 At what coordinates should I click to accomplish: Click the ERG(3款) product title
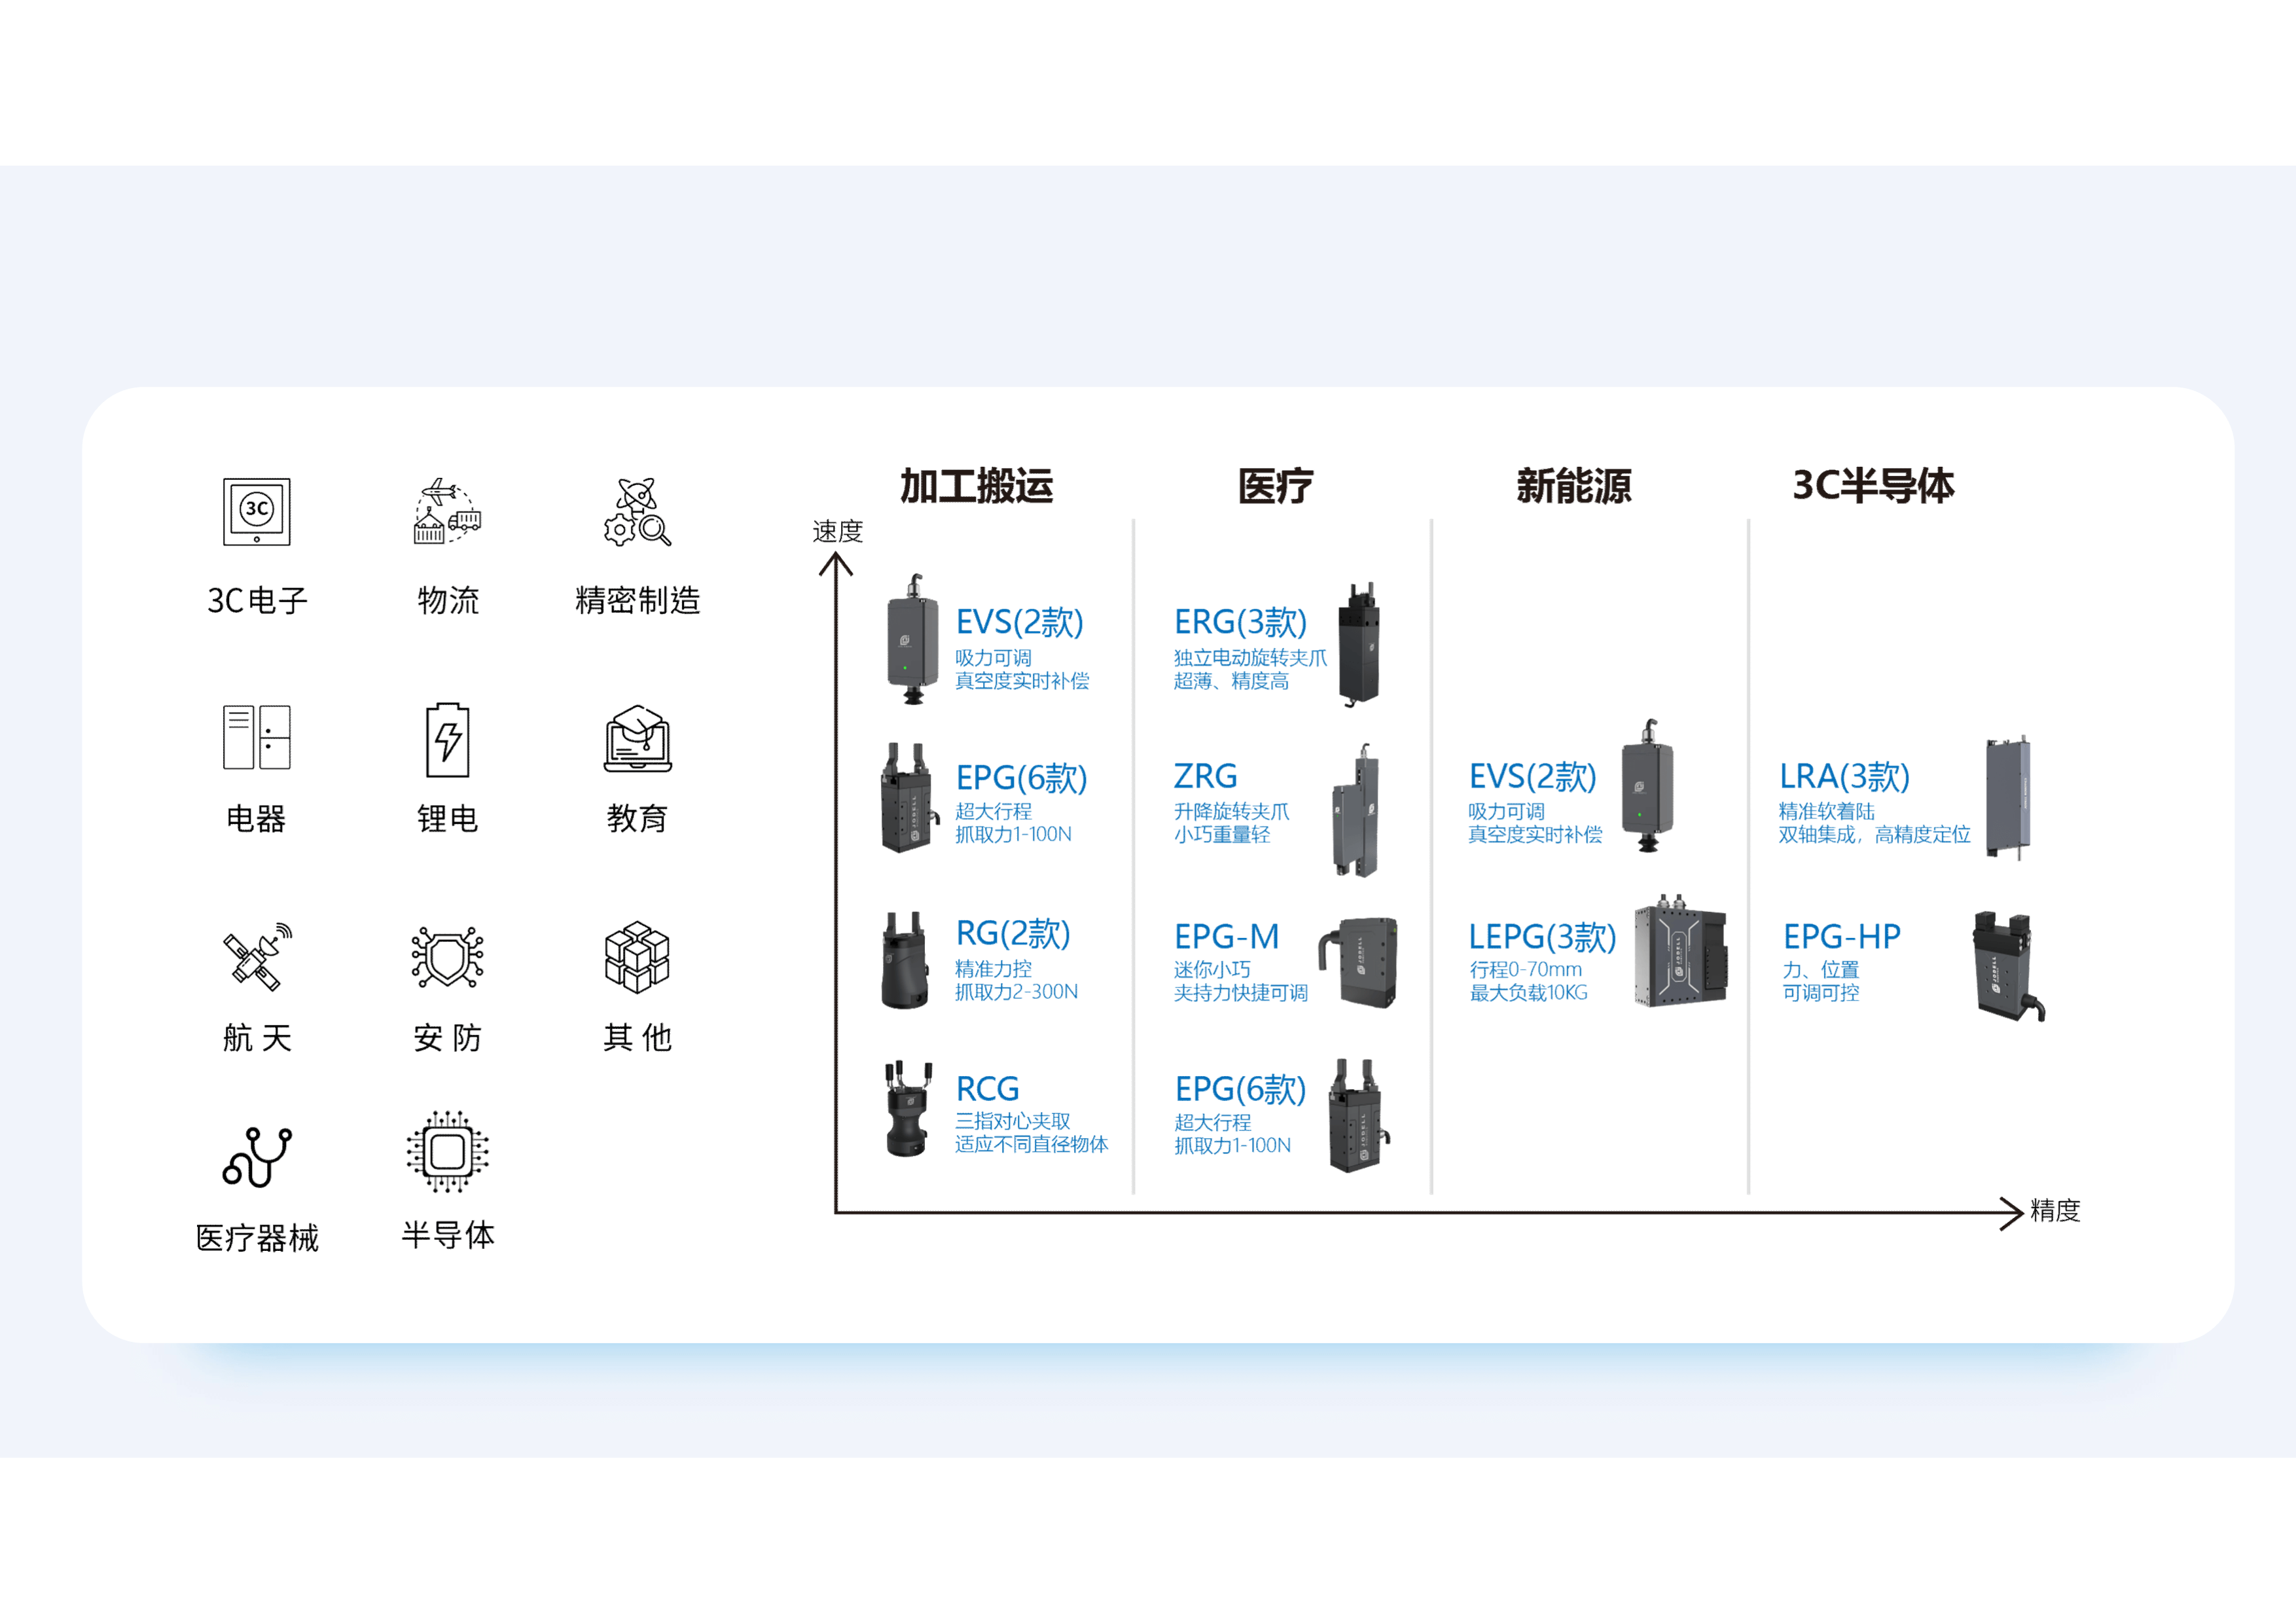tap(1240, 623)
